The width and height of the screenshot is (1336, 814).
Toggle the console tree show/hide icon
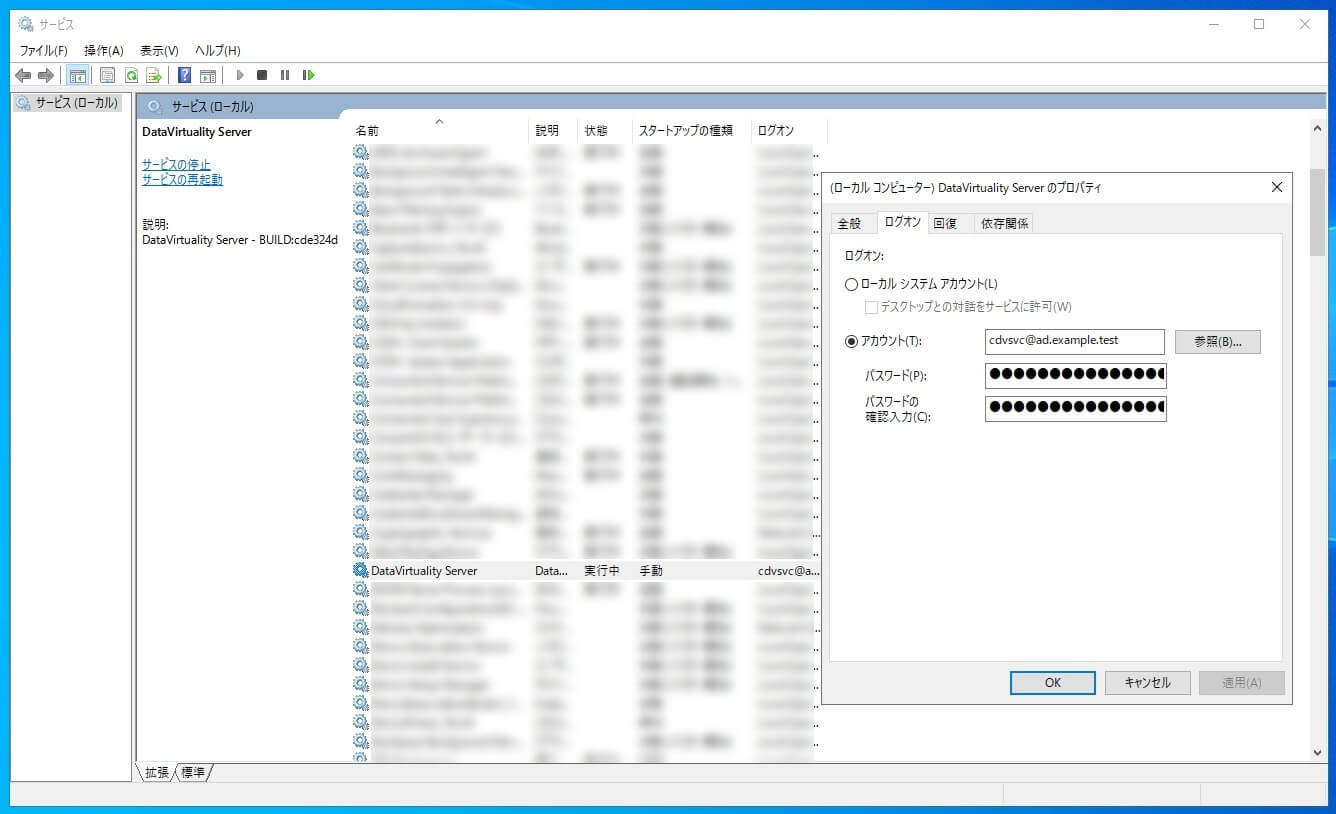coord(77,75)
